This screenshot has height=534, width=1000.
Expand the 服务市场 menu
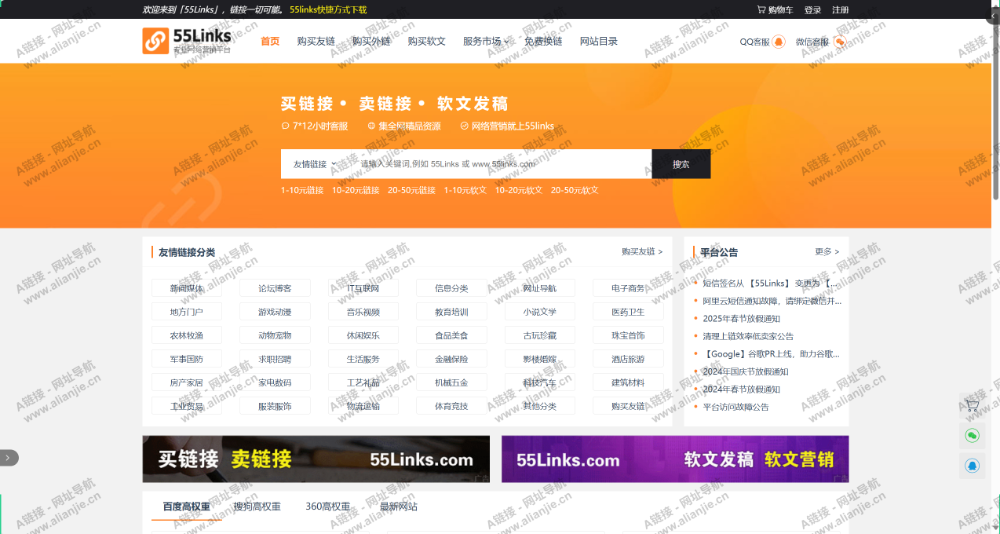click(486, 41)
